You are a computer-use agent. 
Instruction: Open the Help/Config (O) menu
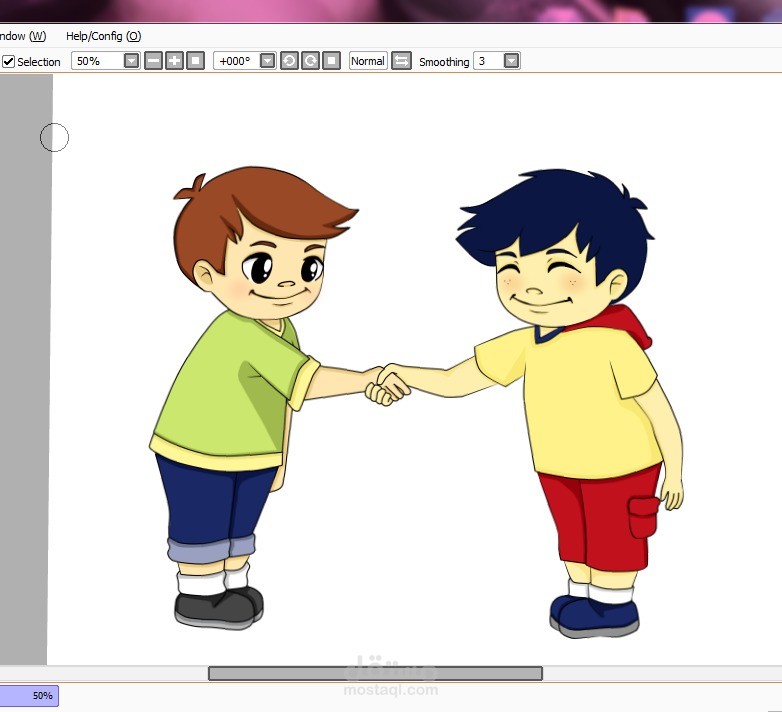coord(104,36)
